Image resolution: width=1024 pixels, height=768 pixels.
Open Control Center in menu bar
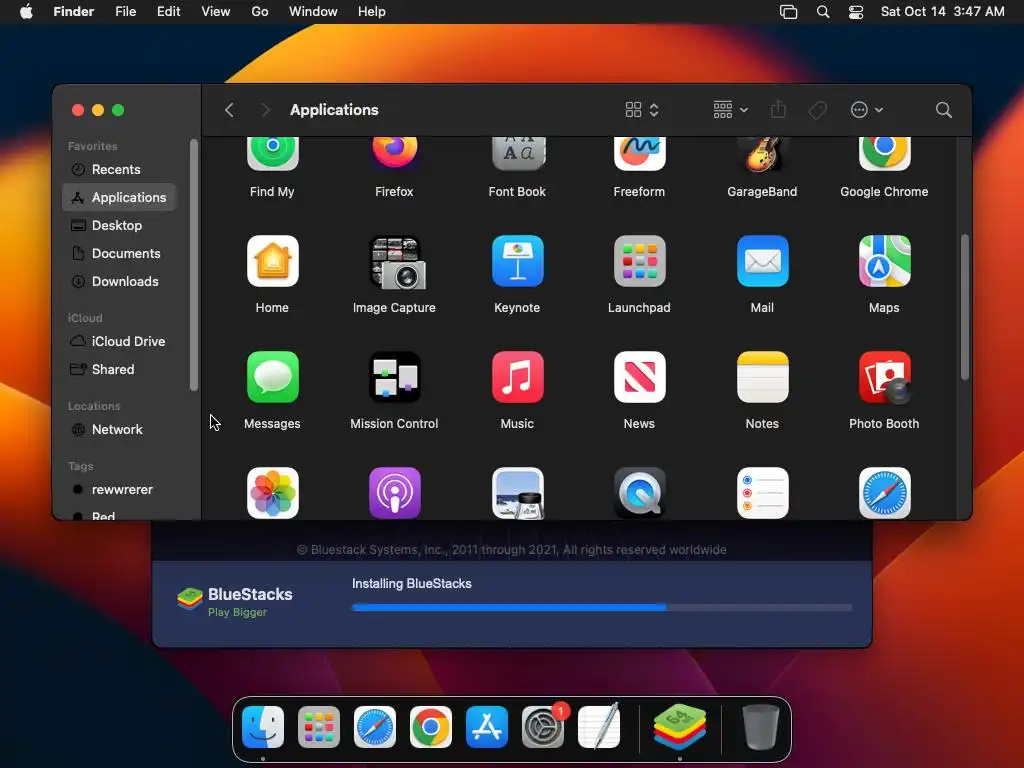pyautogui.click(x=856, y=12)
